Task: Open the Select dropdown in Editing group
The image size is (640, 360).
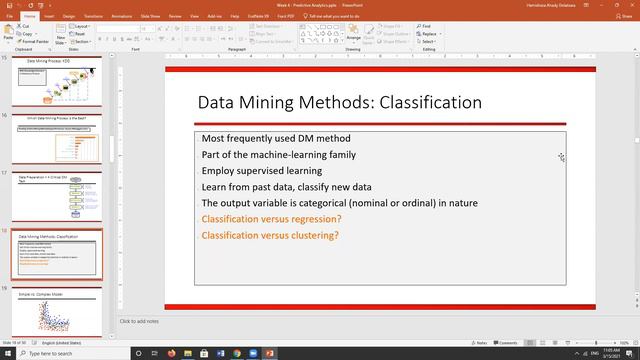Action: click(426, 42)
